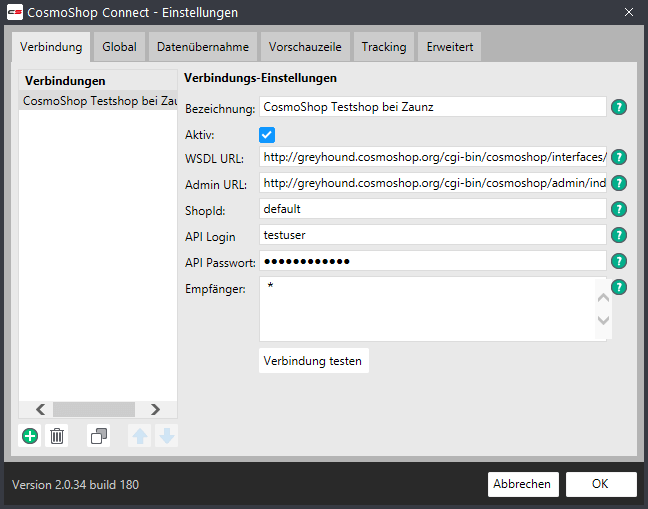Viewport: 648px width, 509px height.
Task: Open help for Admin URL field
Action: [619, 183]
